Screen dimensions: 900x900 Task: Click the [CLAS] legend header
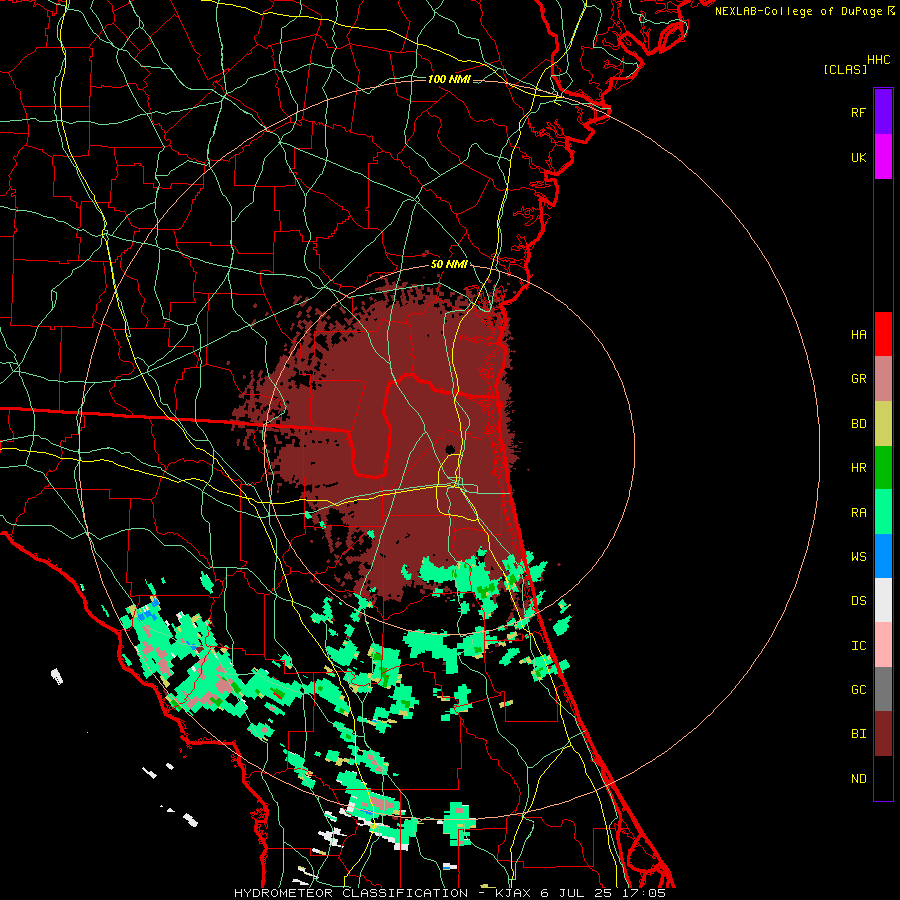(845, 69)
